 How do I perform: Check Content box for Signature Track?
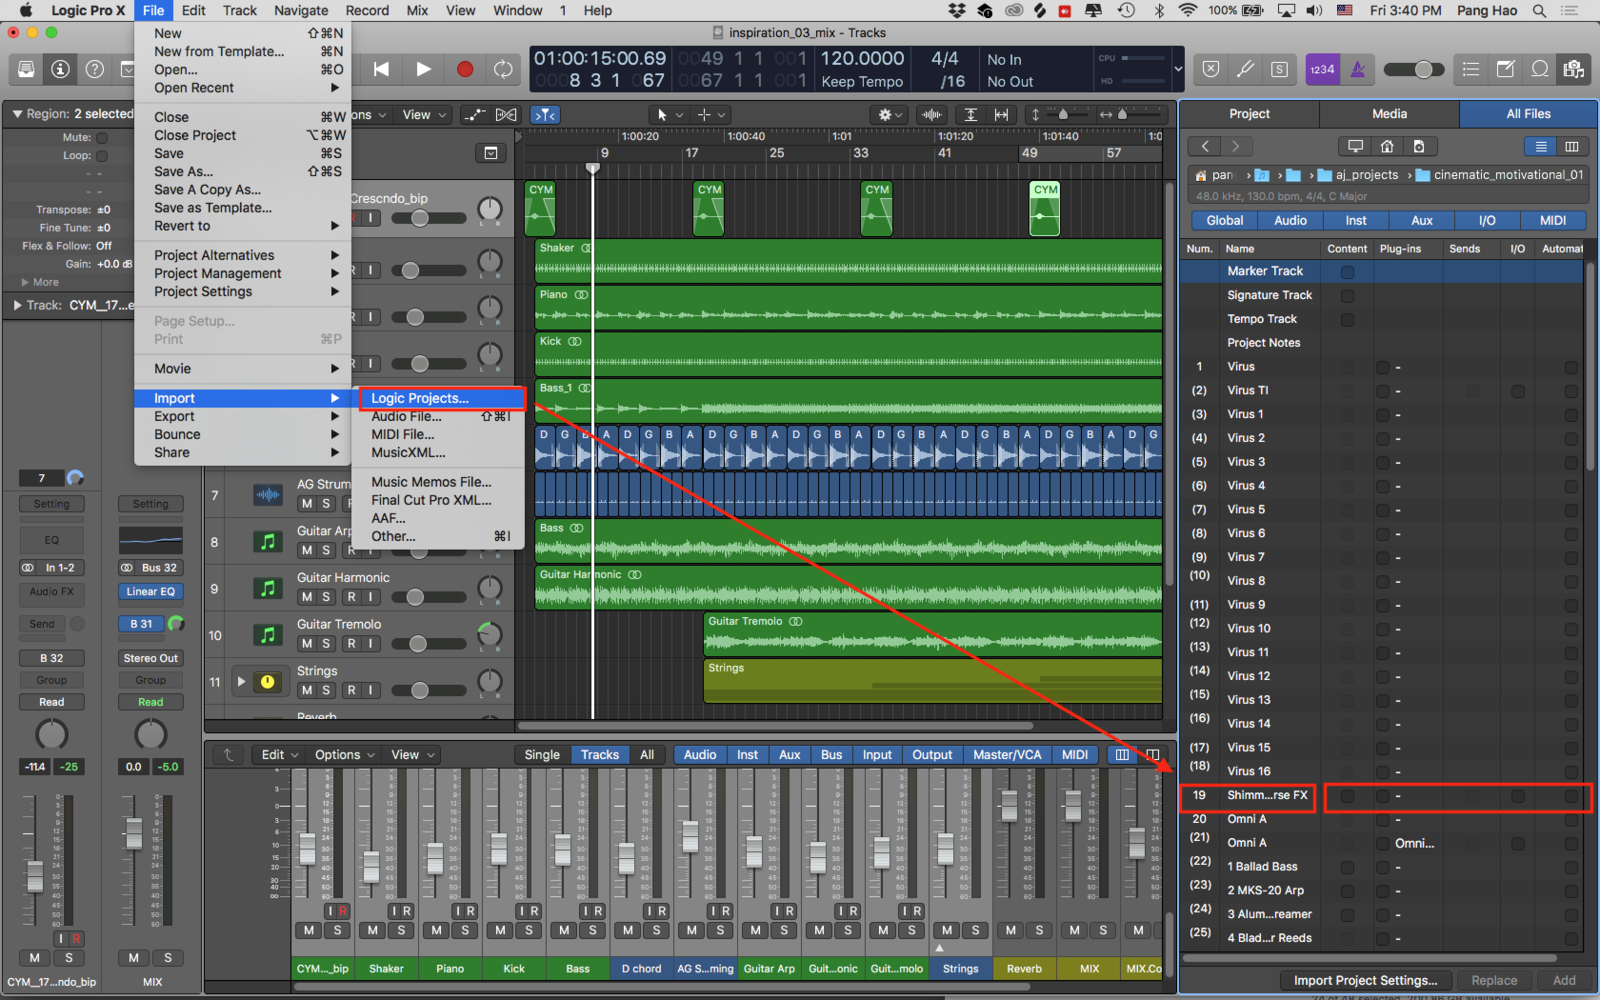click(1347, 296)
